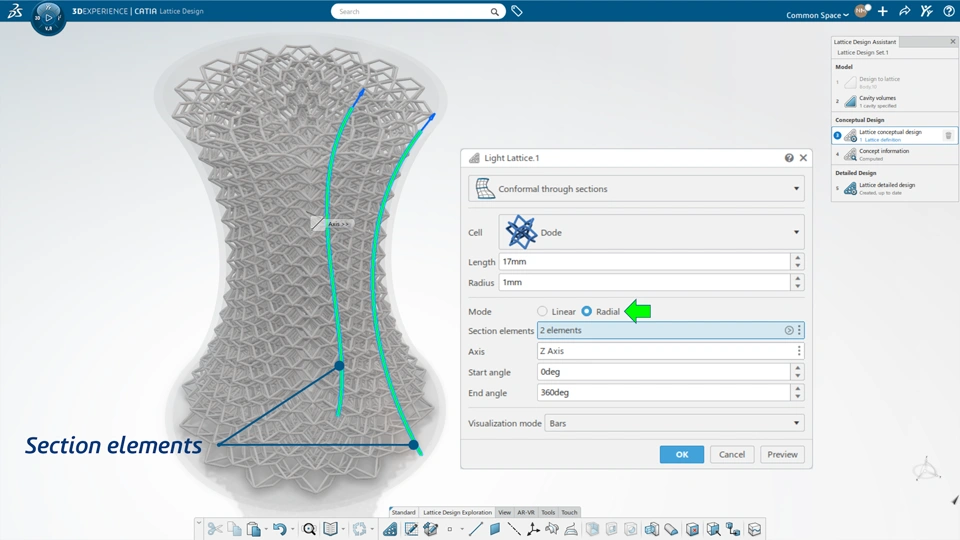
Task: Click the plus Add icon in top bar
Action: 882,11
